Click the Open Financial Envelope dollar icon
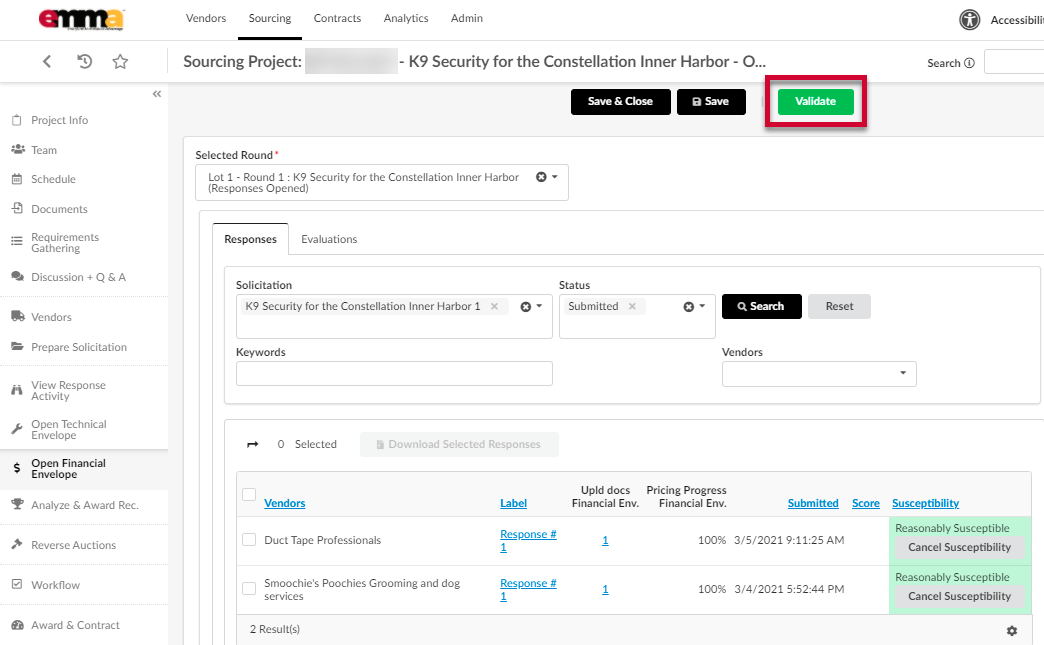This screenshot has height=645, width=1044. (x=17, y=468)
